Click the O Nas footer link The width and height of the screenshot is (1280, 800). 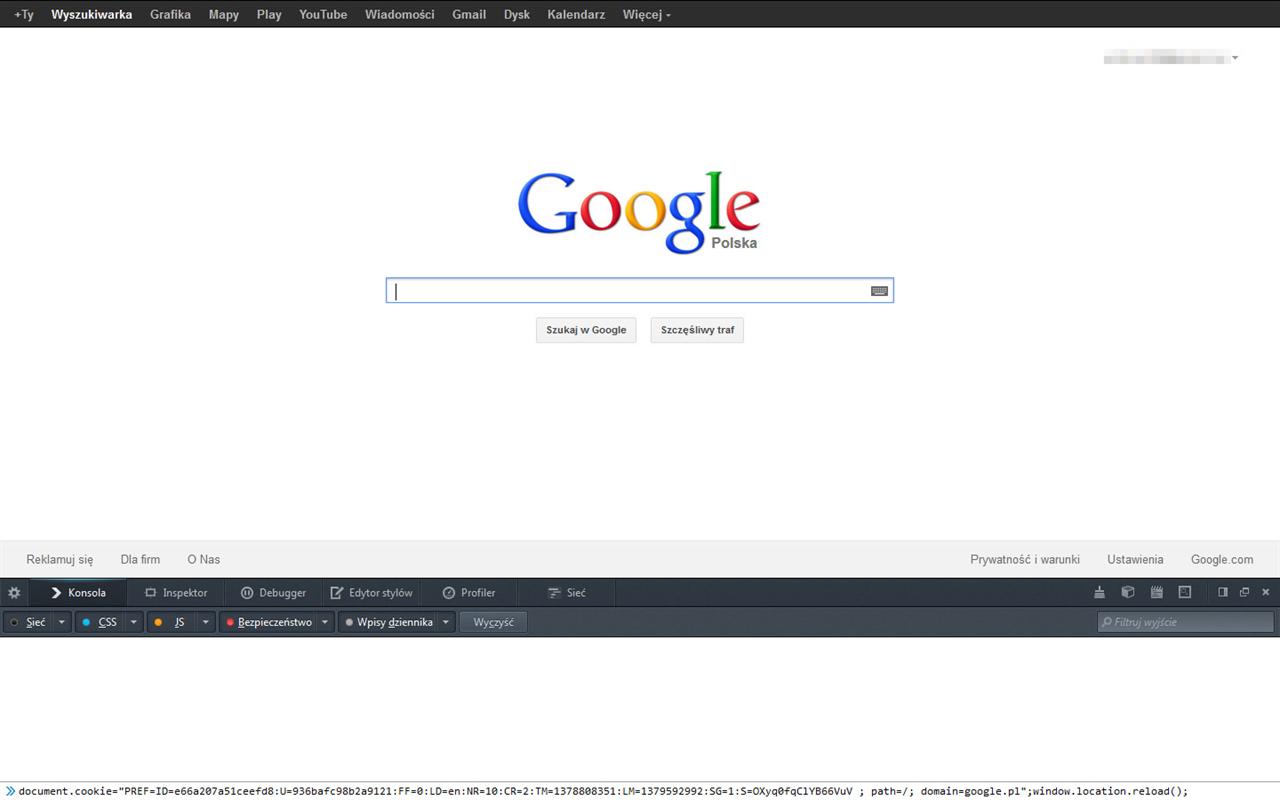click(x=204, y=559)
